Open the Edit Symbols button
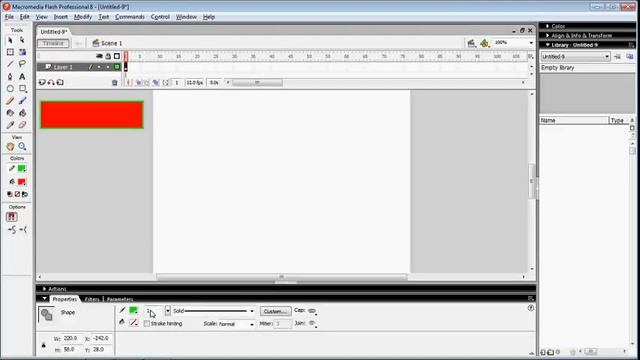Image resolution: width=640 pixels, height=360 pixels. click(484, 43)
